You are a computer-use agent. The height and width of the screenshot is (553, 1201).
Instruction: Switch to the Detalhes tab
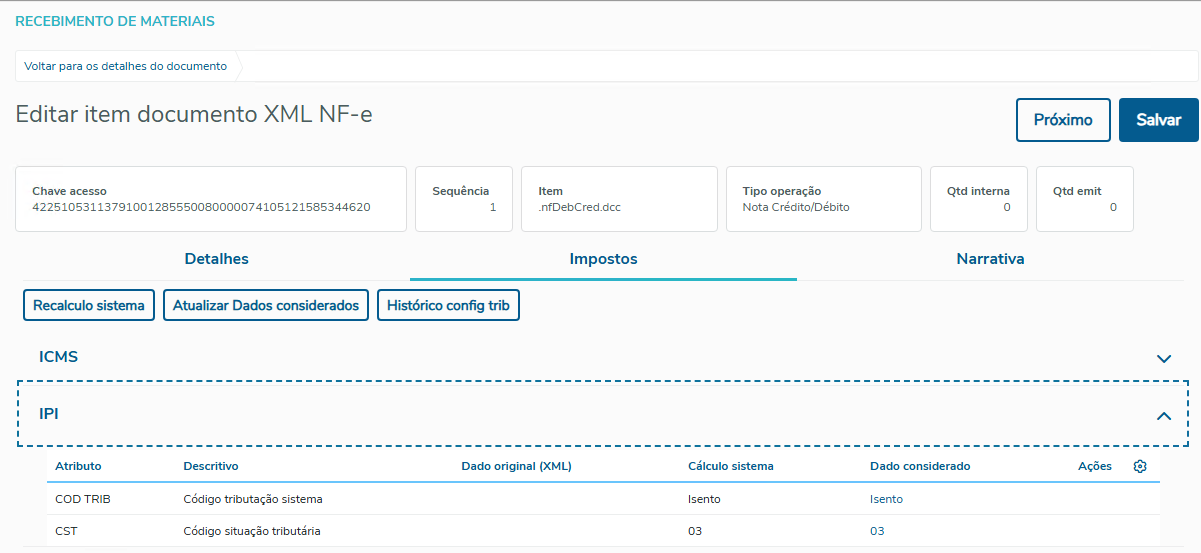216,259
